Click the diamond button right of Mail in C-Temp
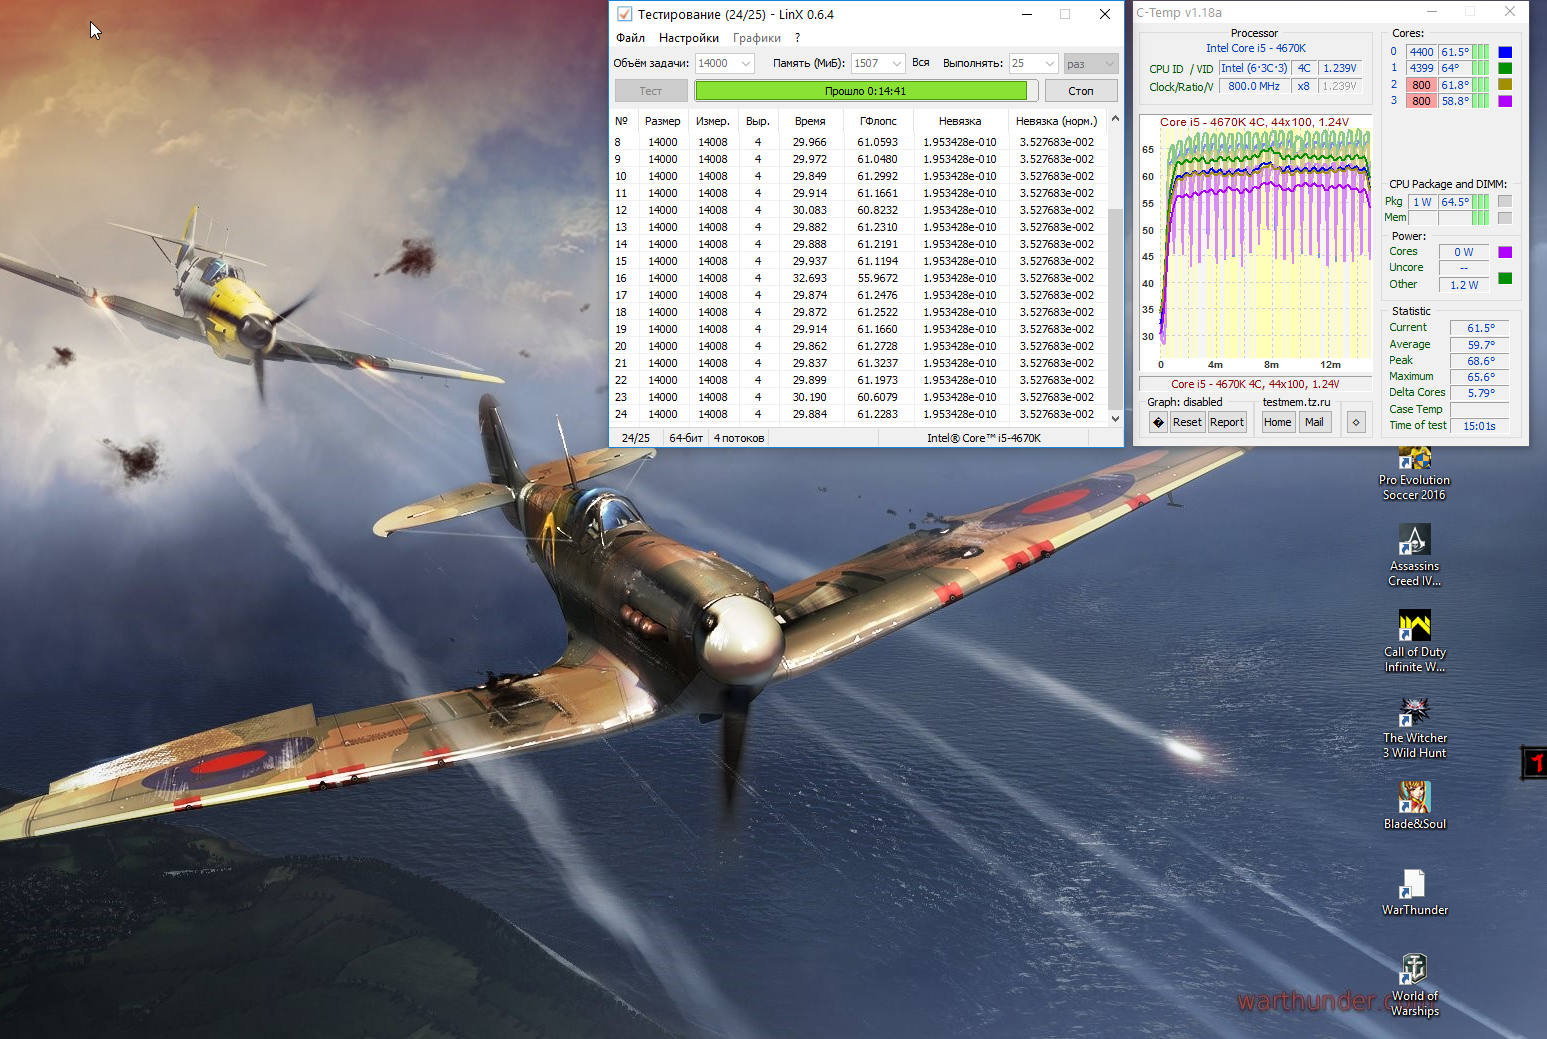This screenshot has width=1547, height=1039. tap(1356, 422)
